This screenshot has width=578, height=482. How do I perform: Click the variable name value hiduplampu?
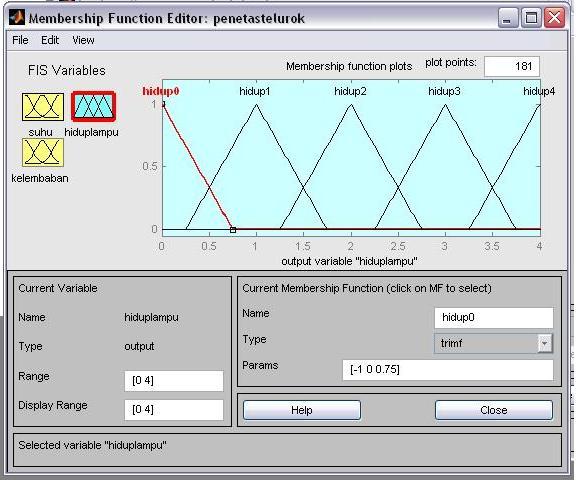(152, 317)
